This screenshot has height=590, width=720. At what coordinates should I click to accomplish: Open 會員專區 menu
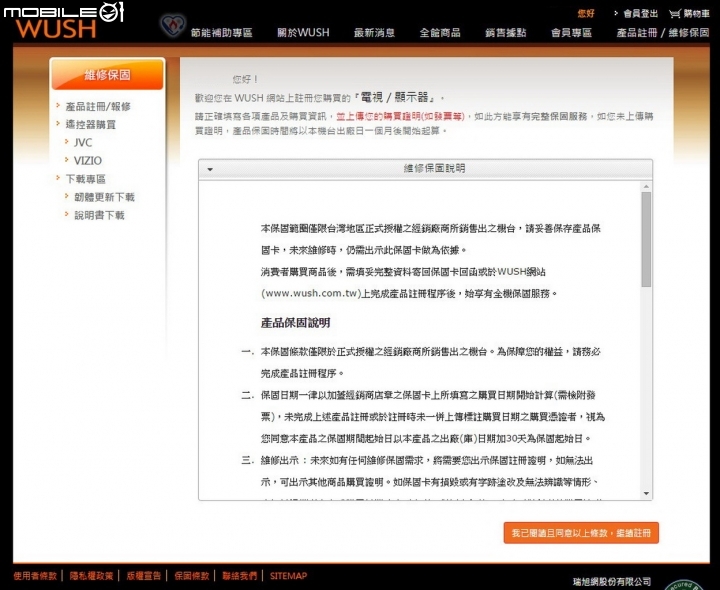tap(571, 33)
